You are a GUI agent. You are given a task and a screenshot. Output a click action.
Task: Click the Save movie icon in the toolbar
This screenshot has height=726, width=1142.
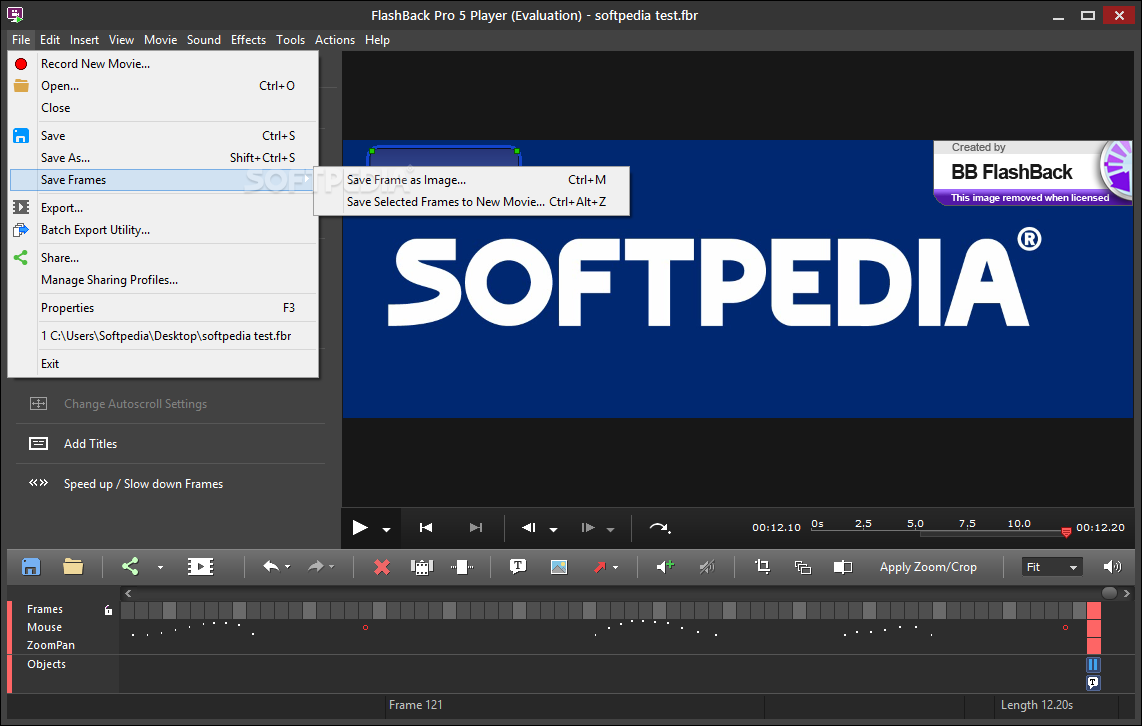coord(31,567)
